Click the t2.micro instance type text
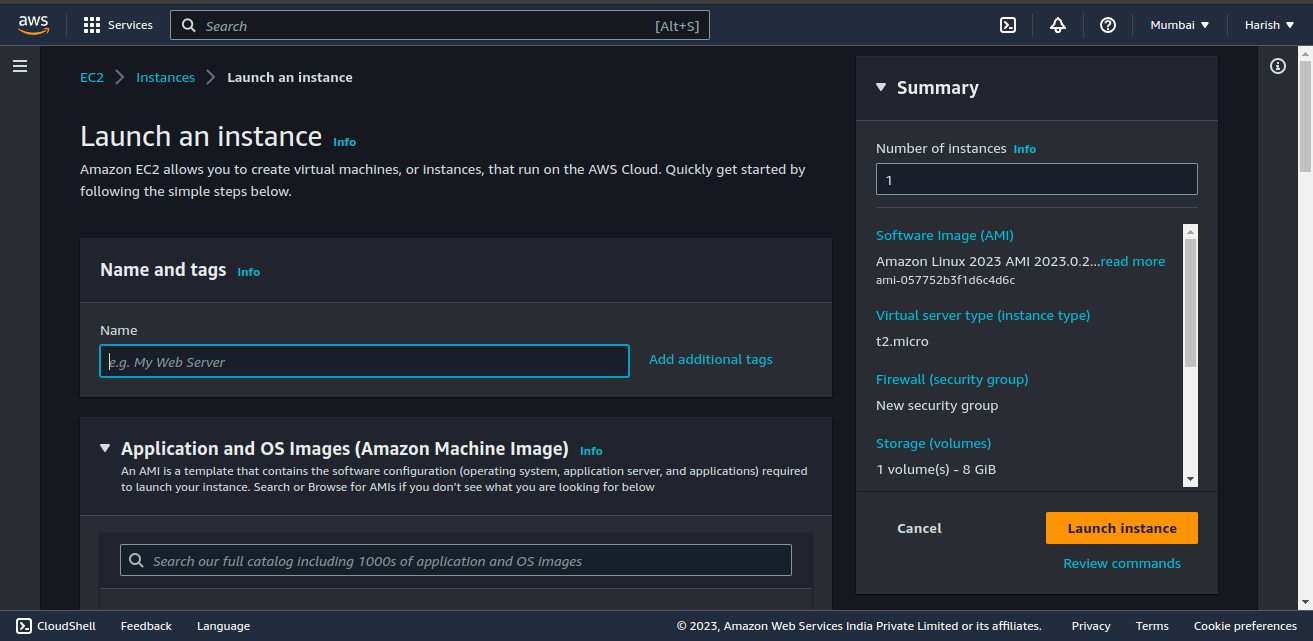 [902, 341]
